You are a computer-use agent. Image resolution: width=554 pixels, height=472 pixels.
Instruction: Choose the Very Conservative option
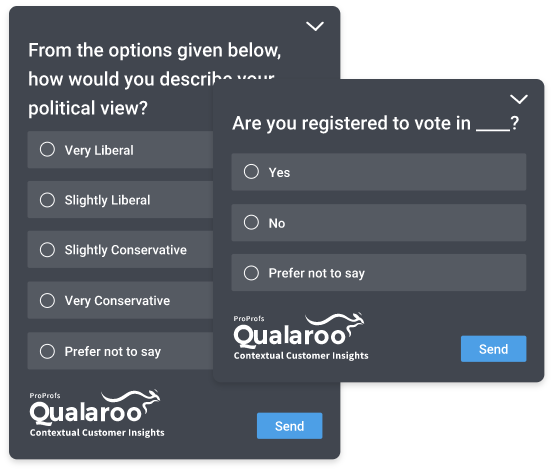(x=120, y=300)
